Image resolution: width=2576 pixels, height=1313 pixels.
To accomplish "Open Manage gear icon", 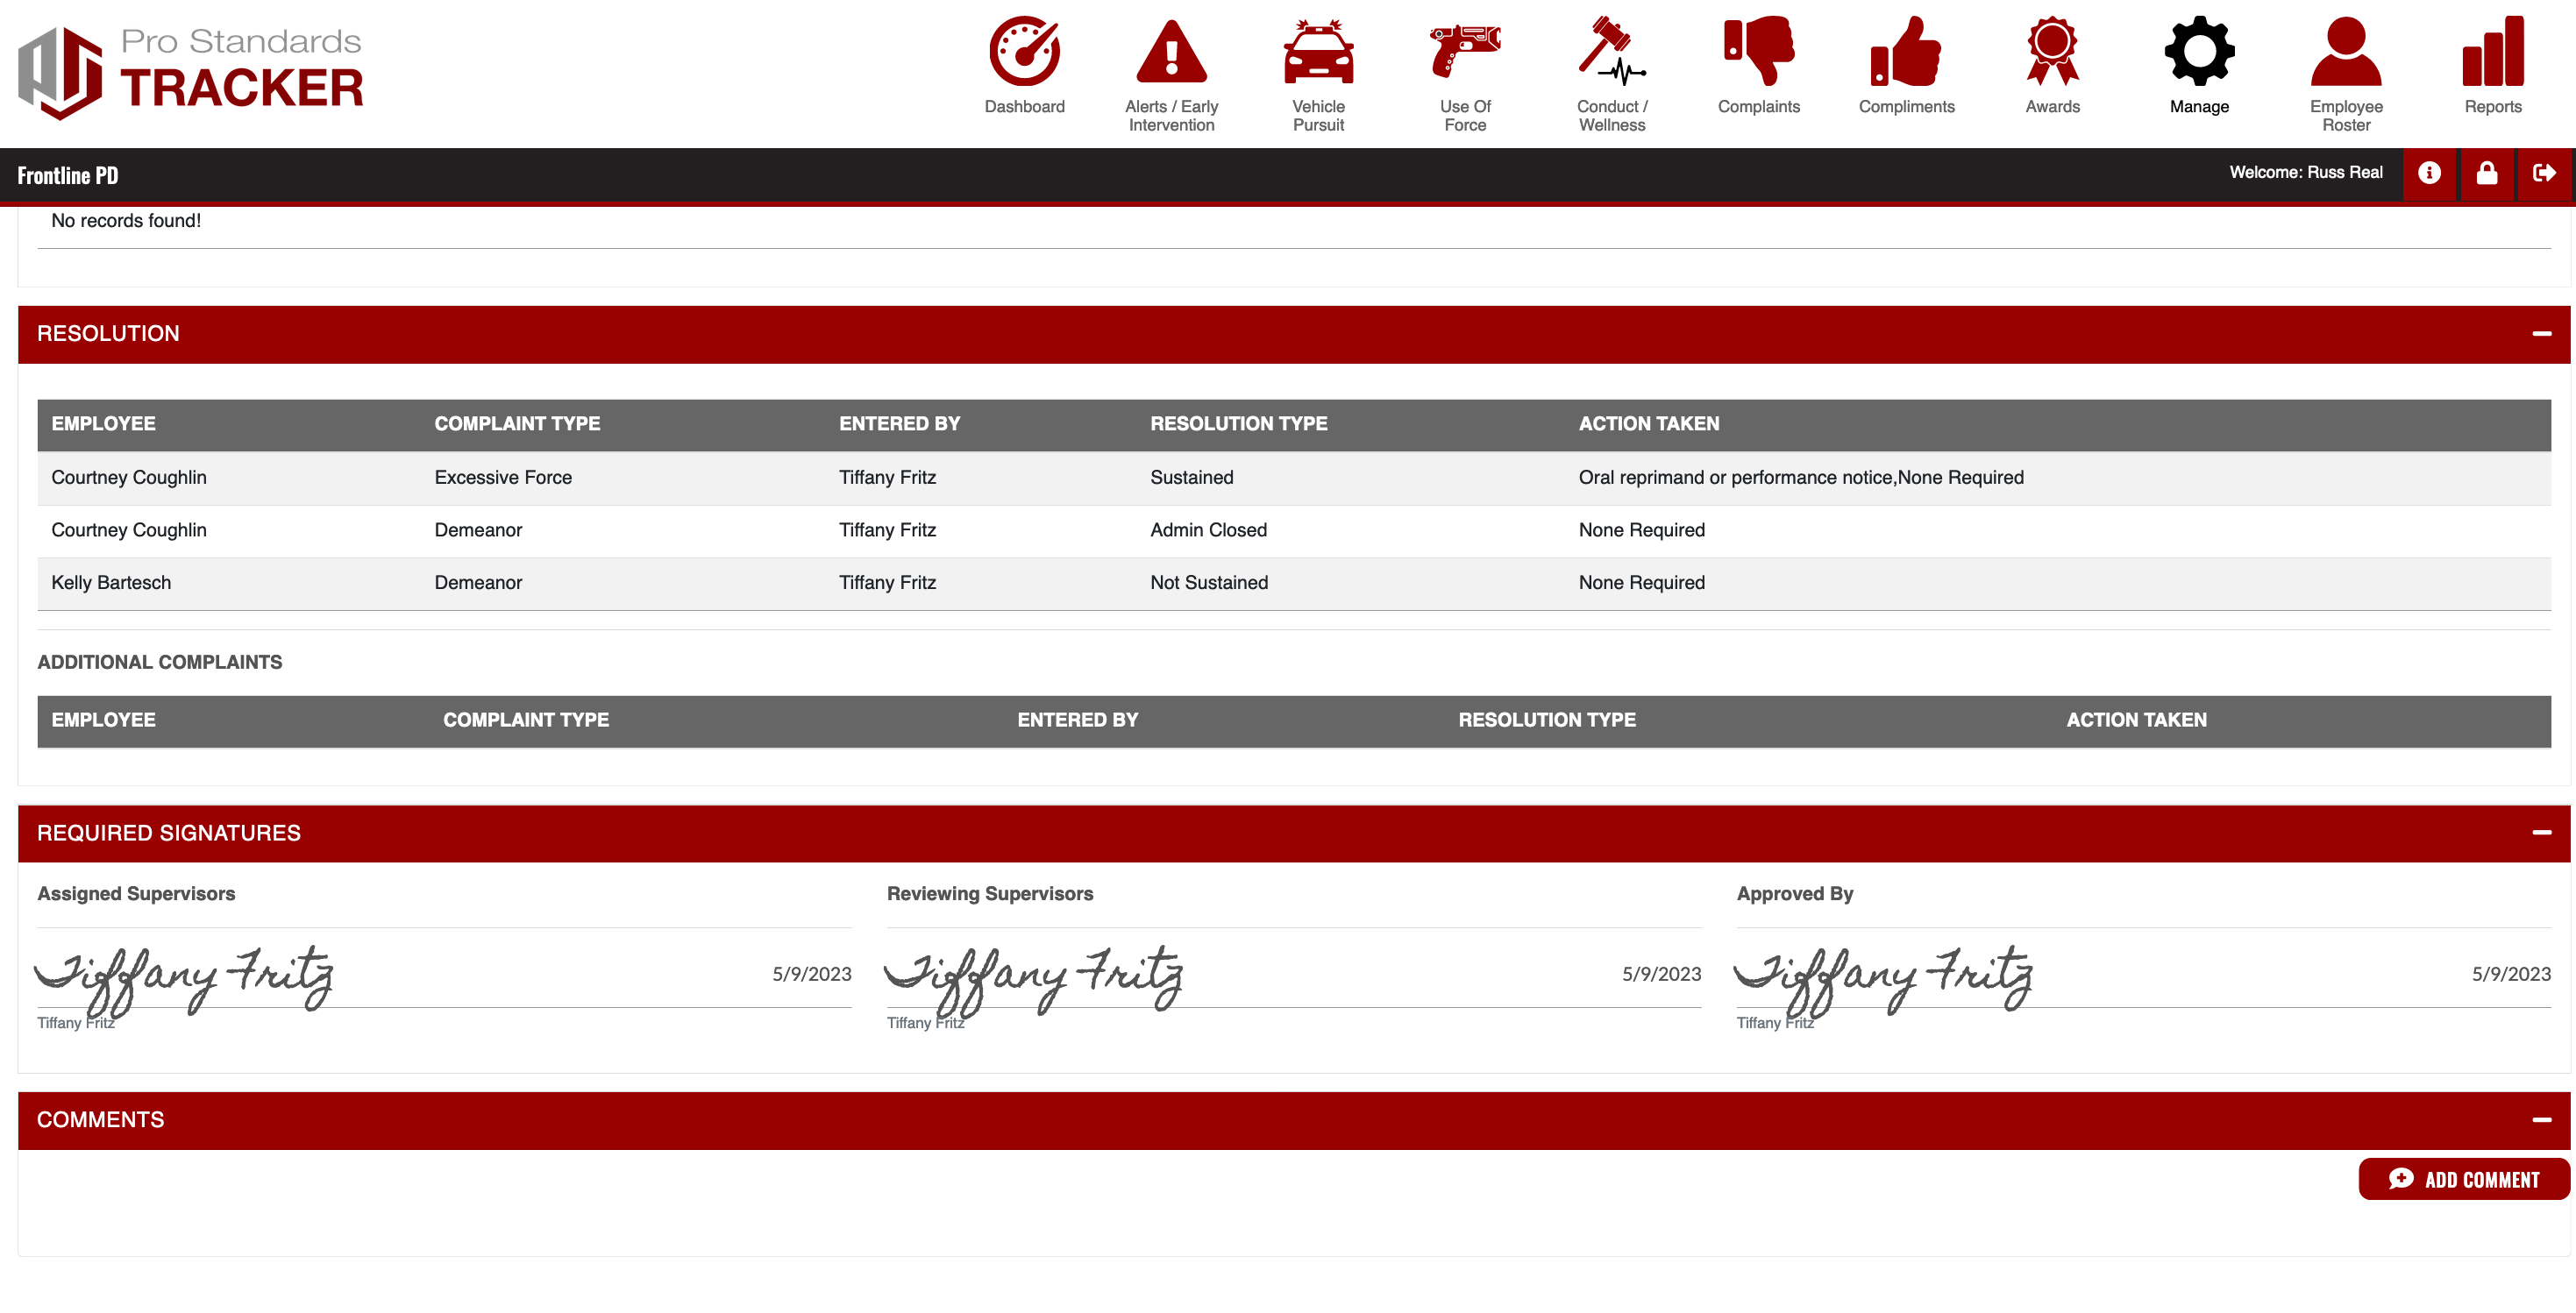I will [x=2199, y=52].
